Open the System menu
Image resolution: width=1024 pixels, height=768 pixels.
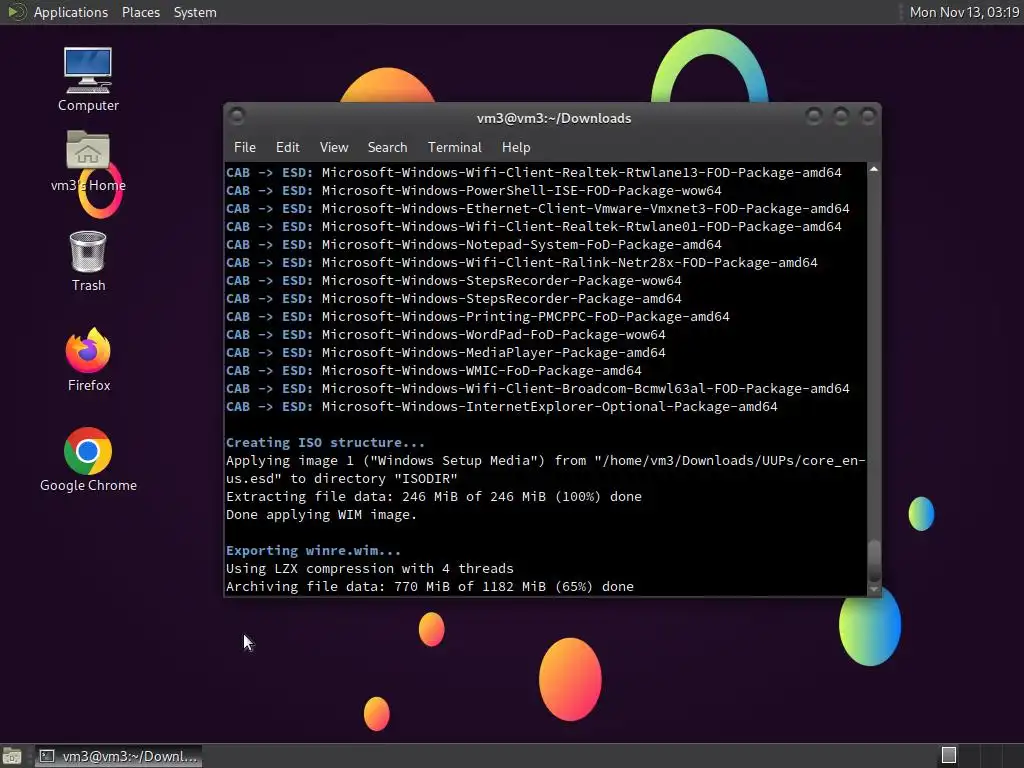(195, 12)
